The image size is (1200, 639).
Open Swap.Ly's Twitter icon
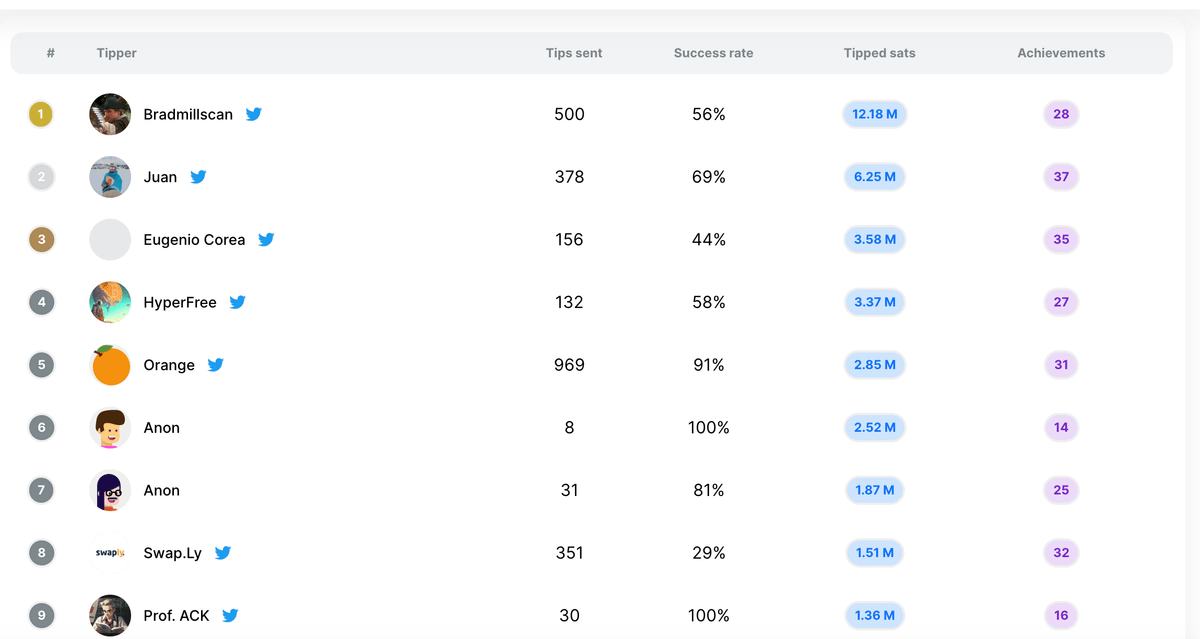coord(223,553)
